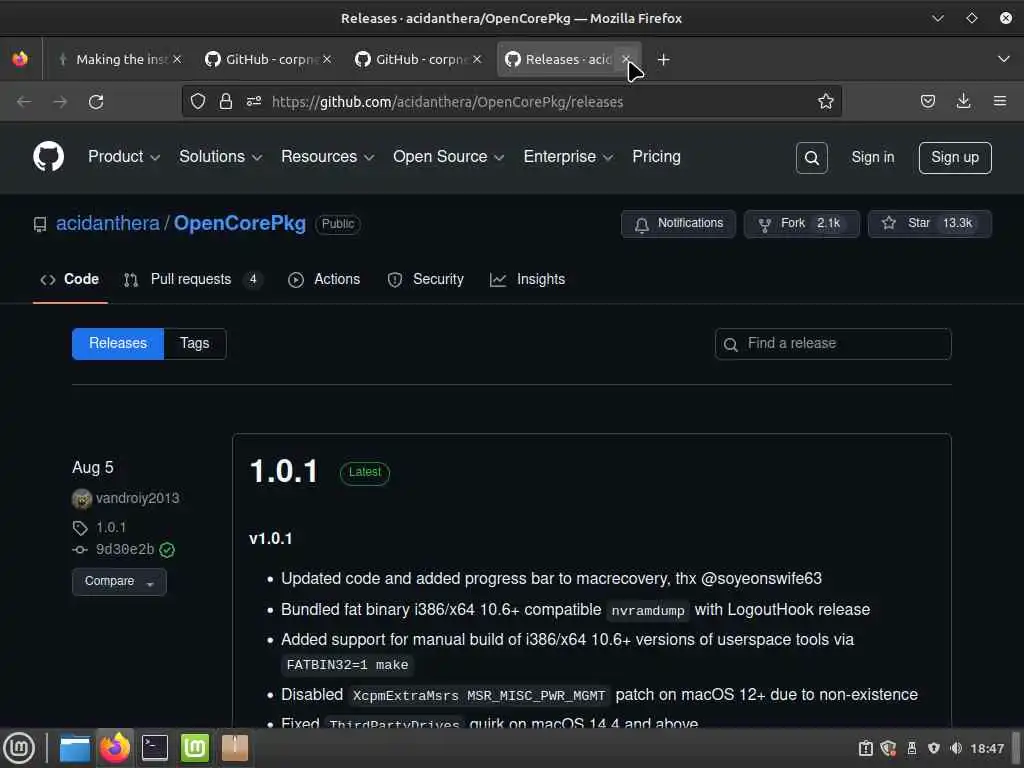Click the GitHub Octocat logo

click(48, 157)
